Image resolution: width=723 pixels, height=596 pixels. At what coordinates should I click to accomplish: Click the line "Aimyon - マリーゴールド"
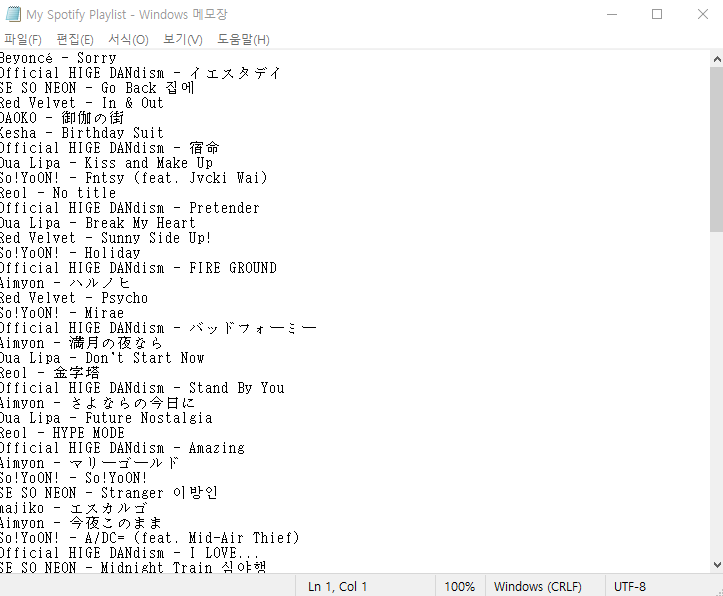pos(89,463)
